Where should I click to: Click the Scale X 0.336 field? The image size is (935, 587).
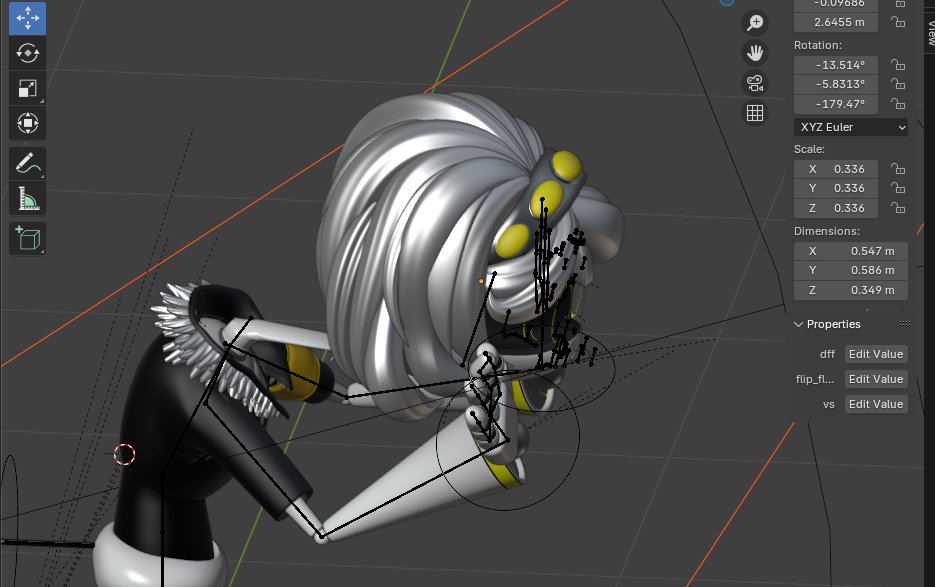coord(835,169)
